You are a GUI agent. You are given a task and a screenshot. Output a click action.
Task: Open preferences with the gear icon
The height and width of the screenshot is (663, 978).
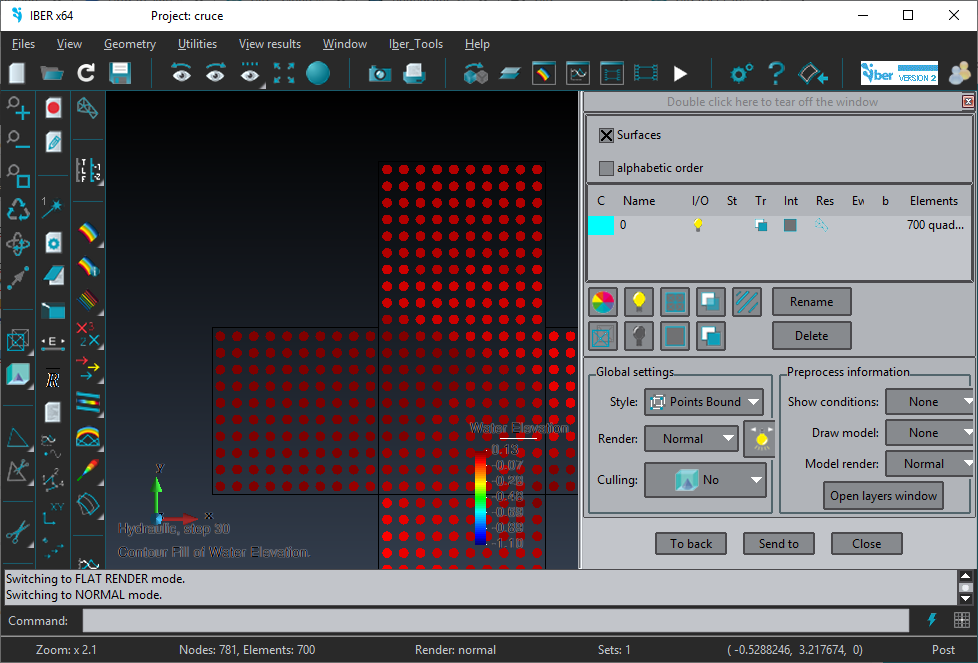741,73
